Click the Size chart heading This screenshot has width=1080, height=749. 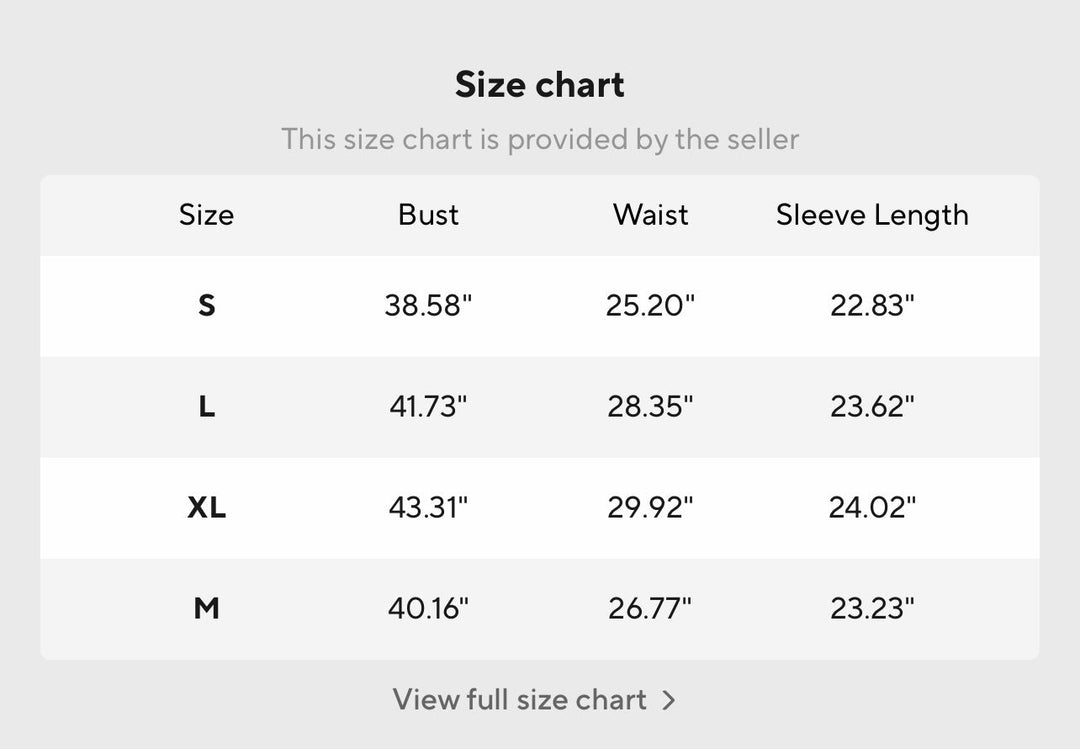pyautogui.click(x=540, y=85)
